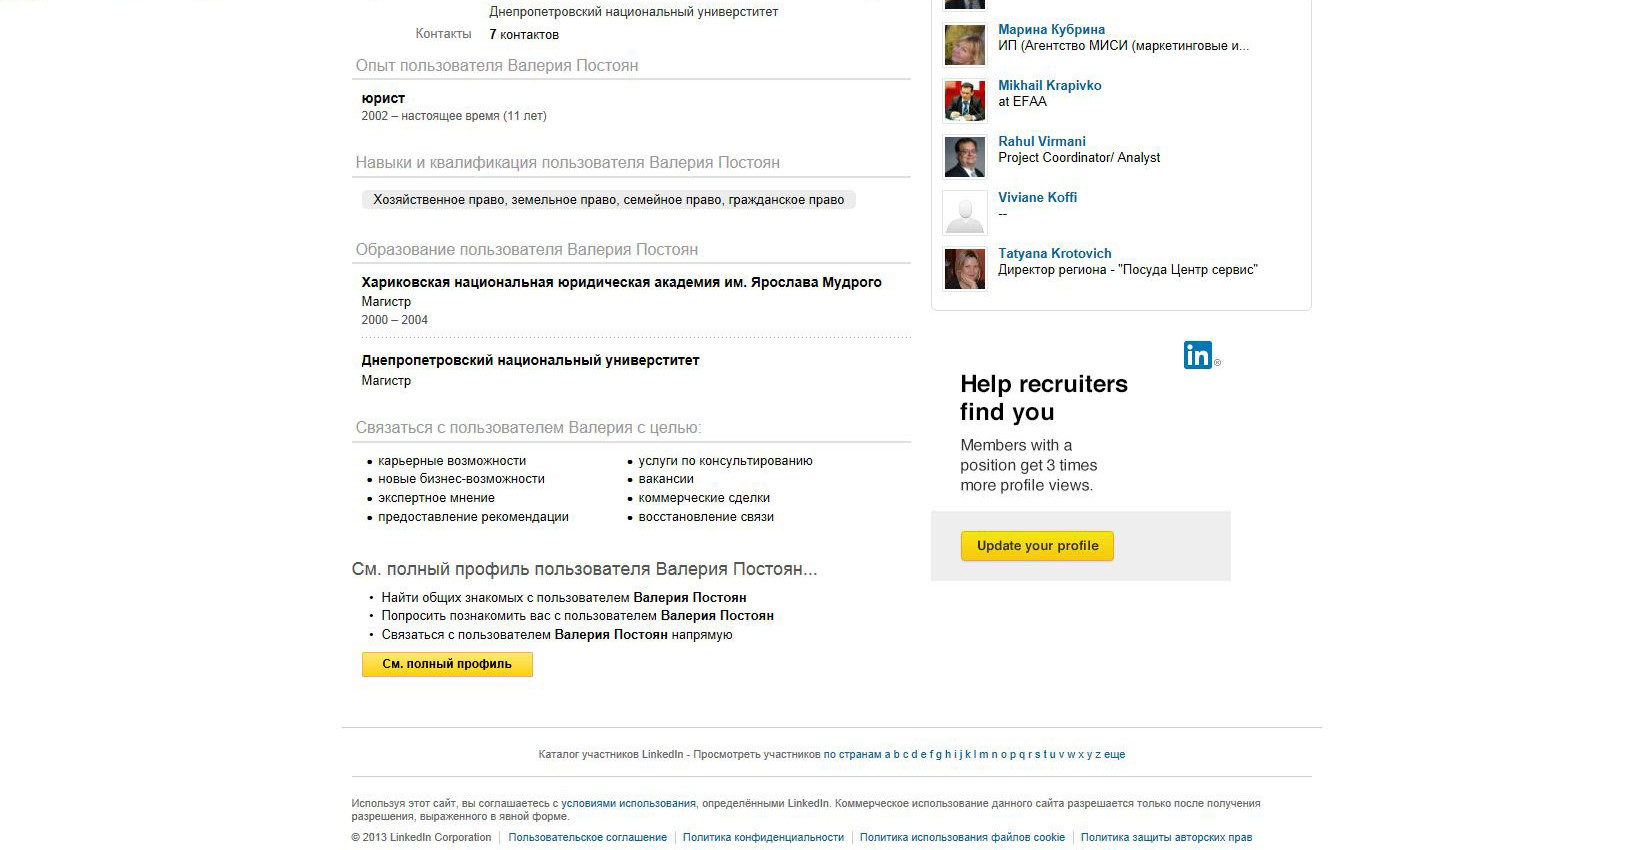Screen dimensions: 1626x850
Task: Open Rahul Virmani's name link
Action: click(x=1041, y=142)
